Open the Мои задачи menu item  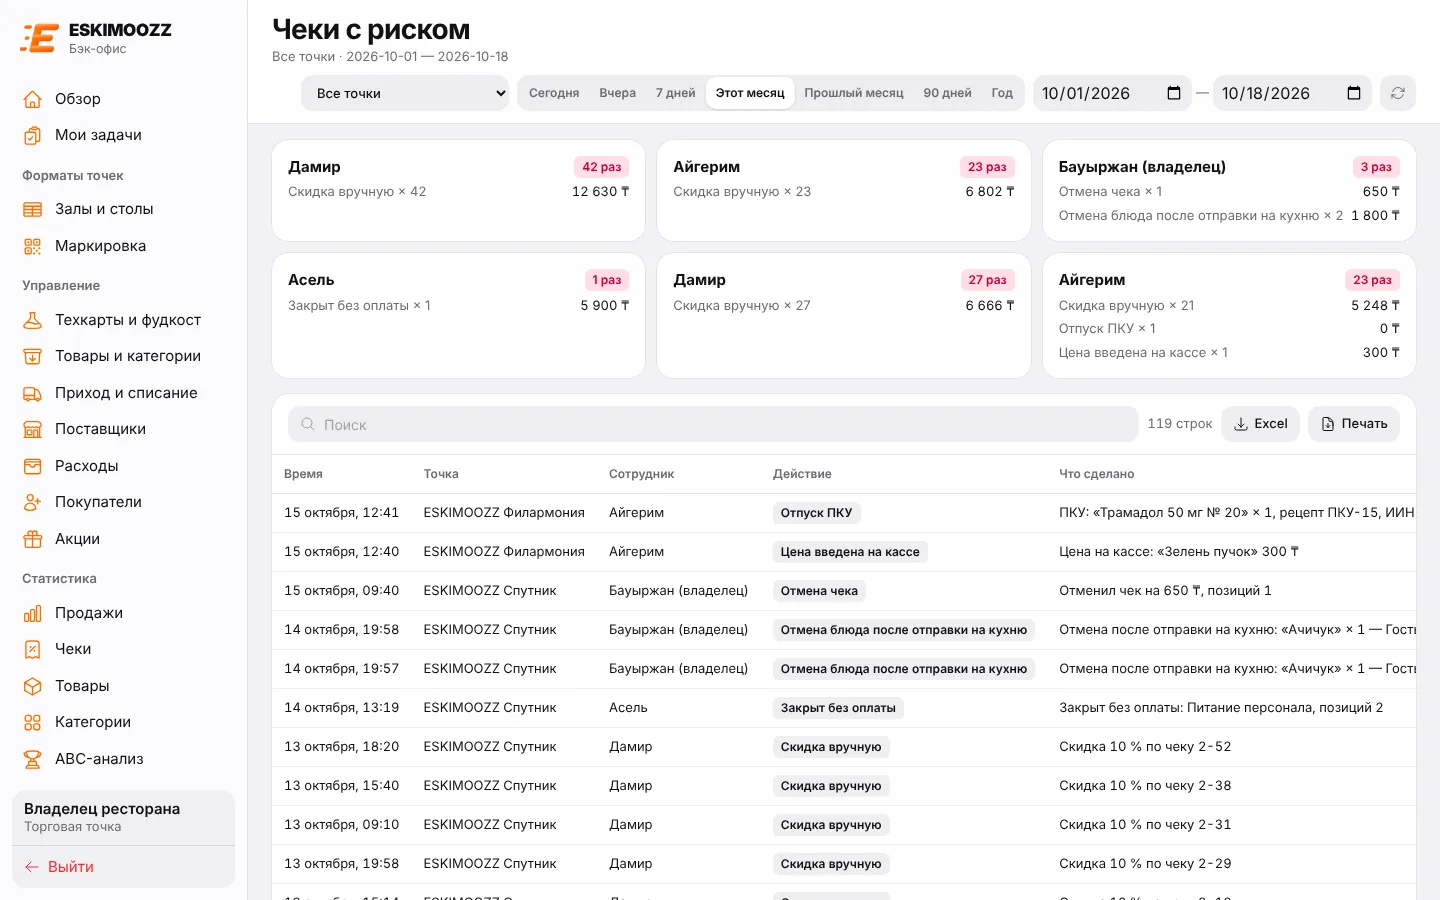pos(123,135)
